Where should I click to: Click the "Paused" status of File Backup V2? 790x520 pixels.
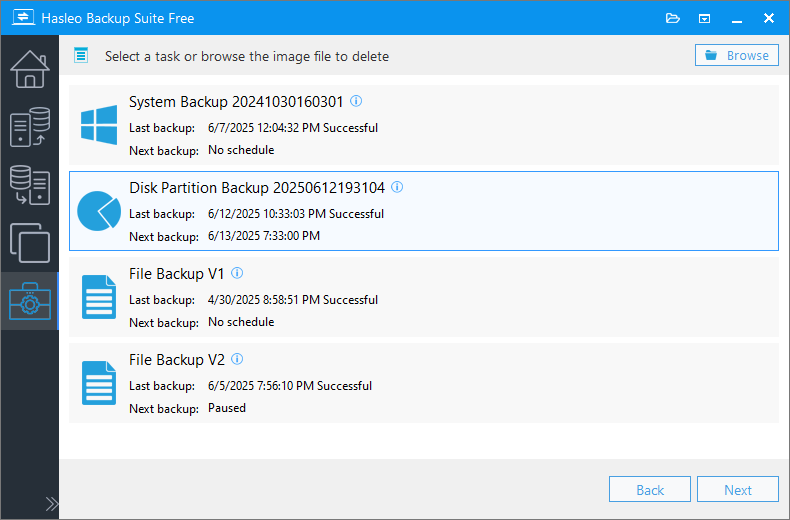click(227, 408)
